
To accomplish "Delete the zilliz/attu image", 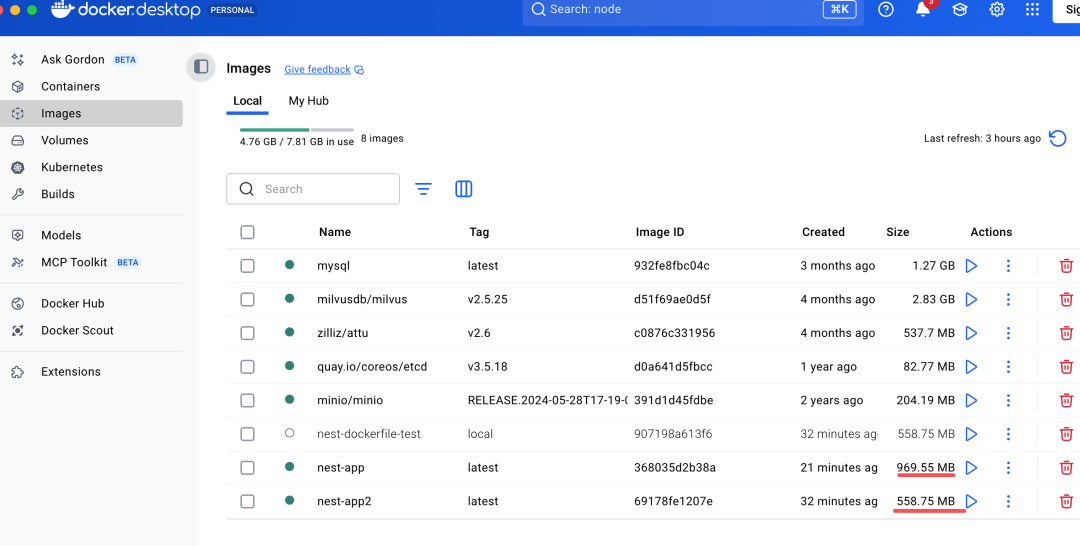I will click(1066, 333).
